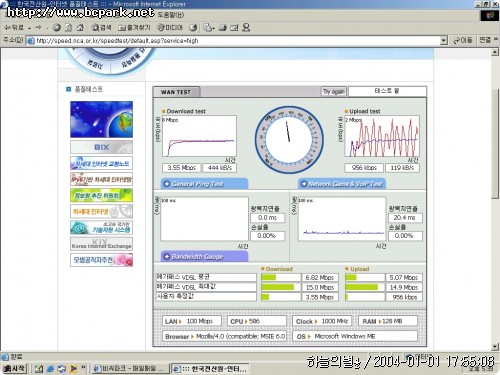This screenshot has height=375, width=500.
Task: Open the 도움말(H) Help menu
Action: coord(171,15)
